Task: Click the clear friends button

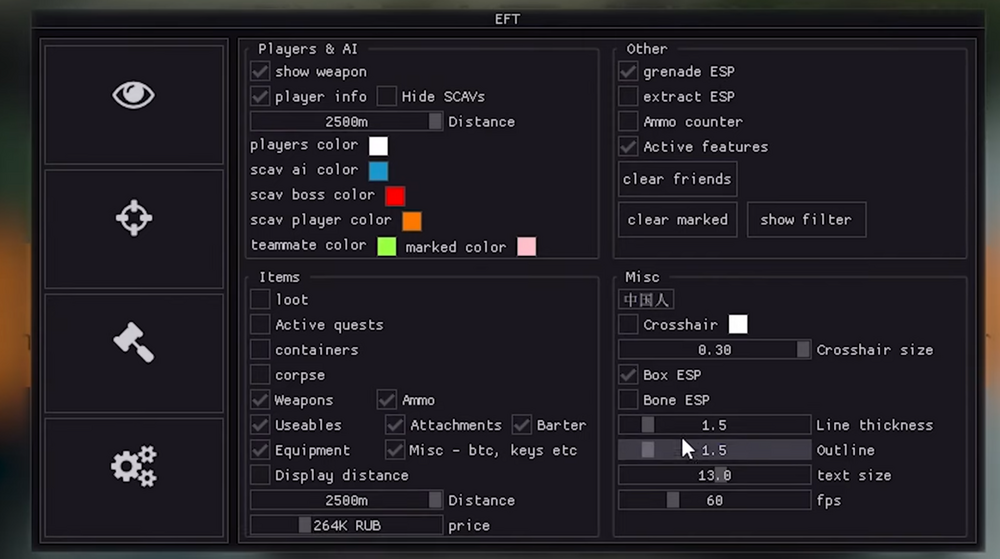Action: (677, 179)
